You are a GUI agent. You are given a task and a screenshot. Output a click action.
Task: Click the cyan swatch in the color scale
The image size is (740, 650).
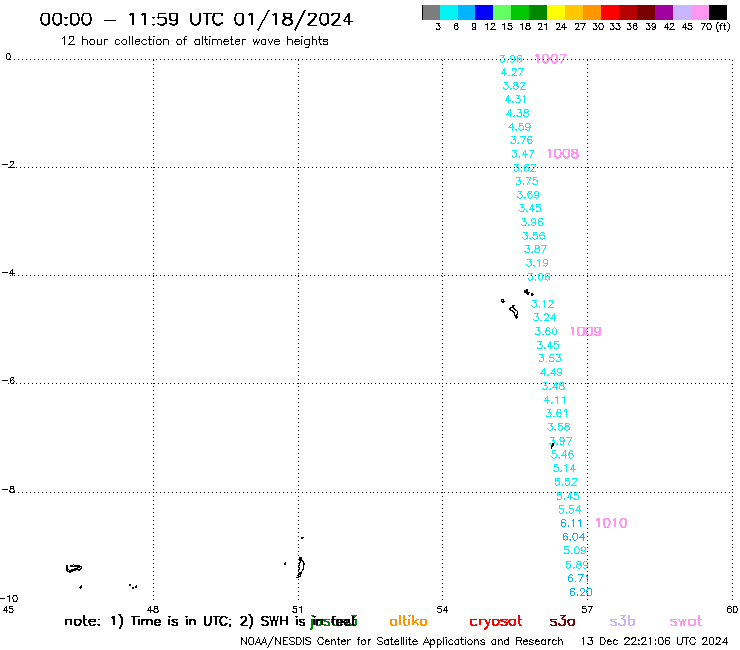point(449,12)
